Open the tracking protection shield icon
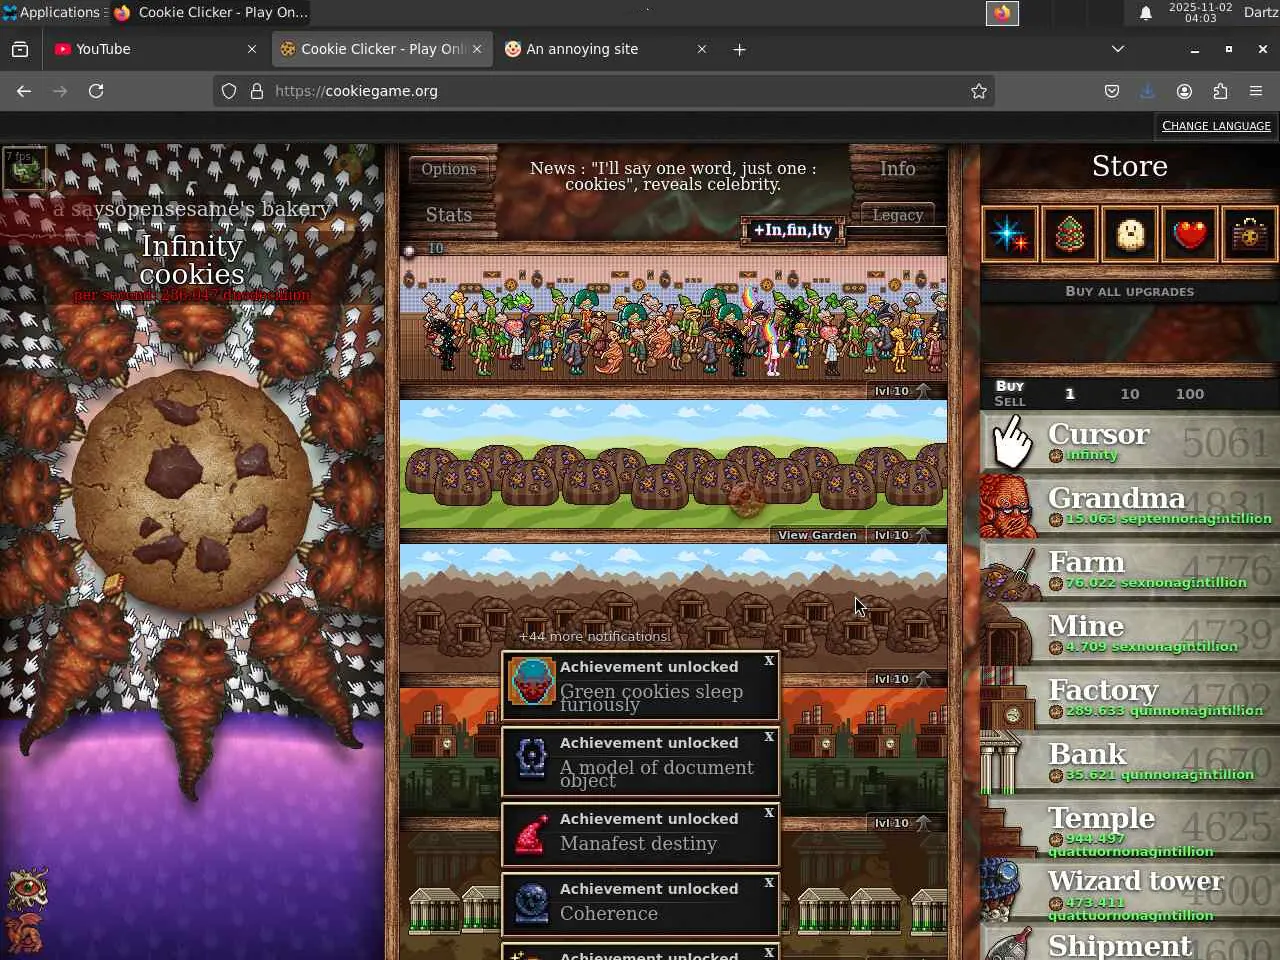This screenshot has width=1280, height=960. point(229,91)
